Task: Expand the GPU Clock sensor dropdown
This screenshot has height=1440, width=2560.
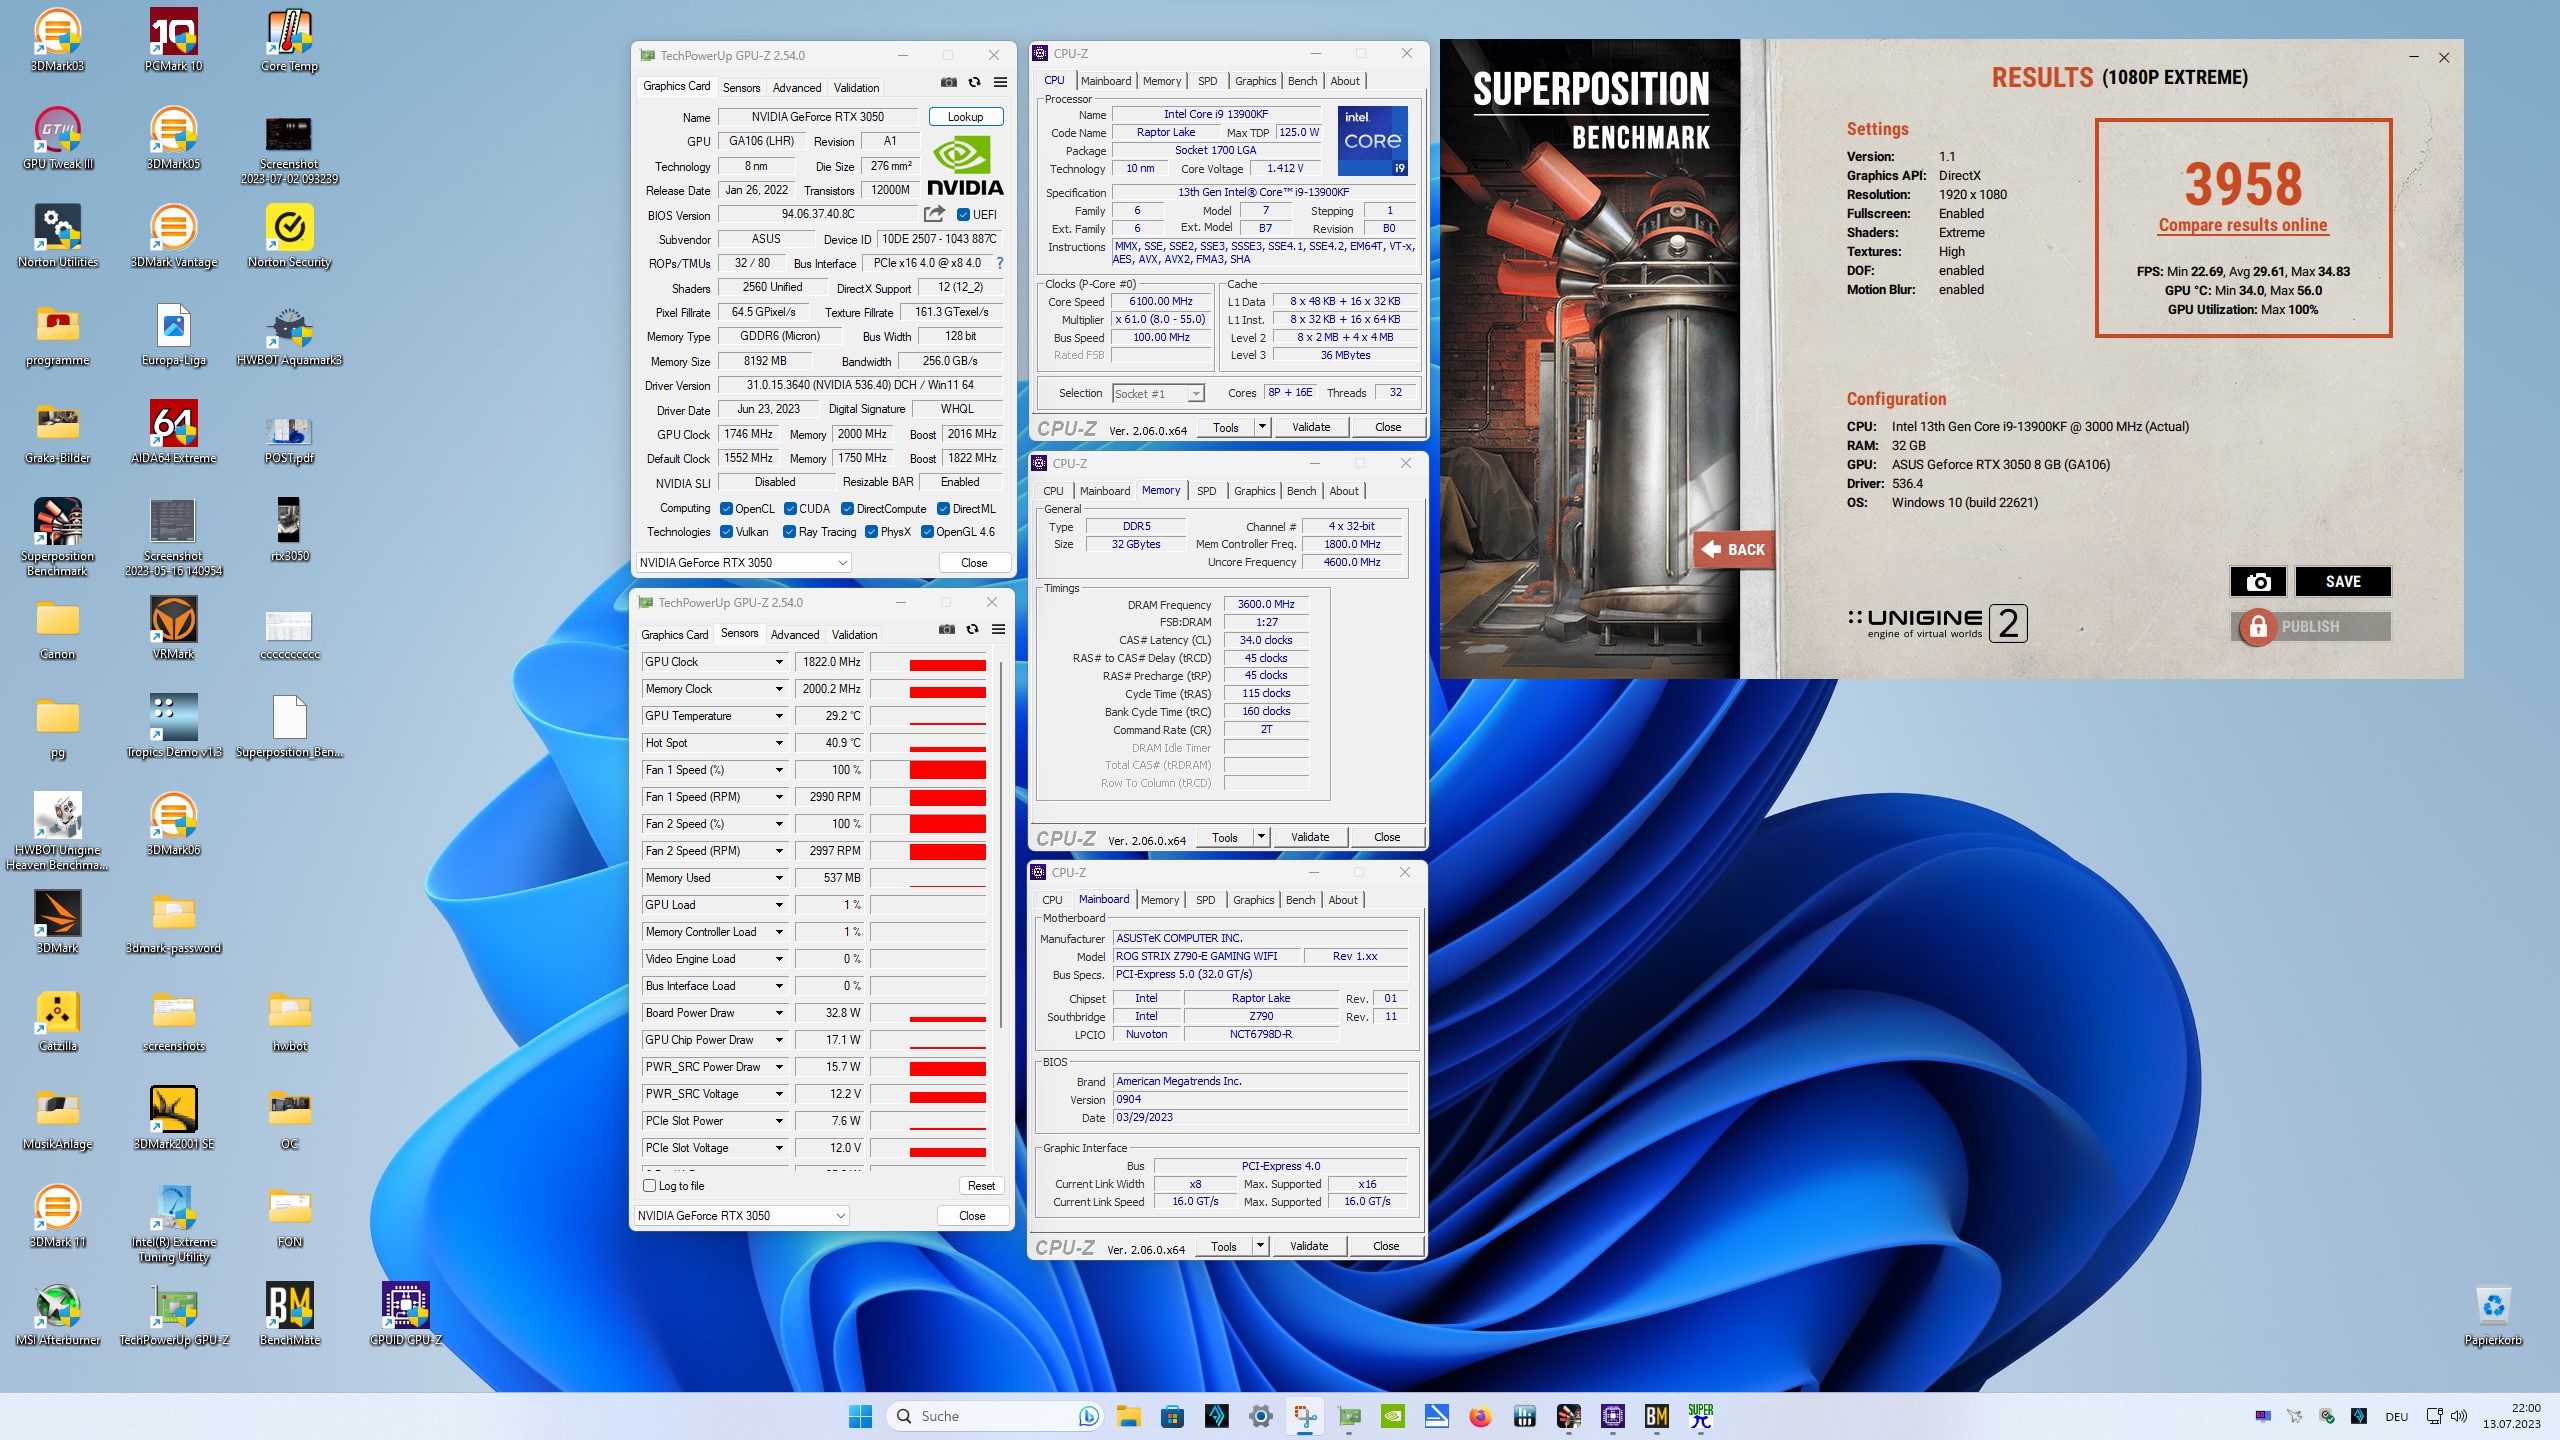Action: [779, 662]
